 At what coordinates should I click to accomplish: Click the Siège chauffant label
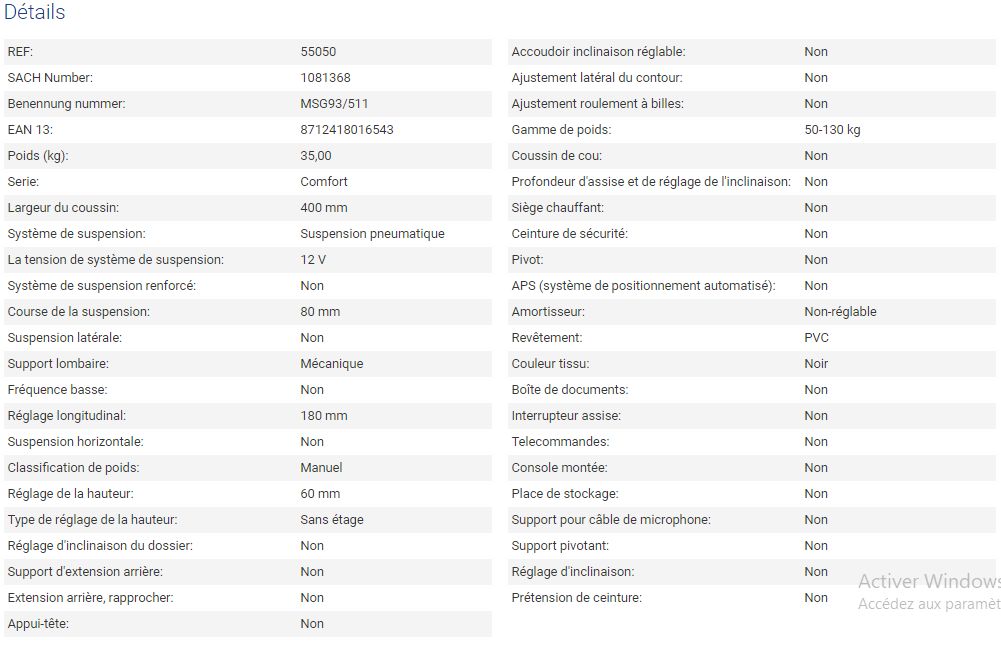point(557,208)
